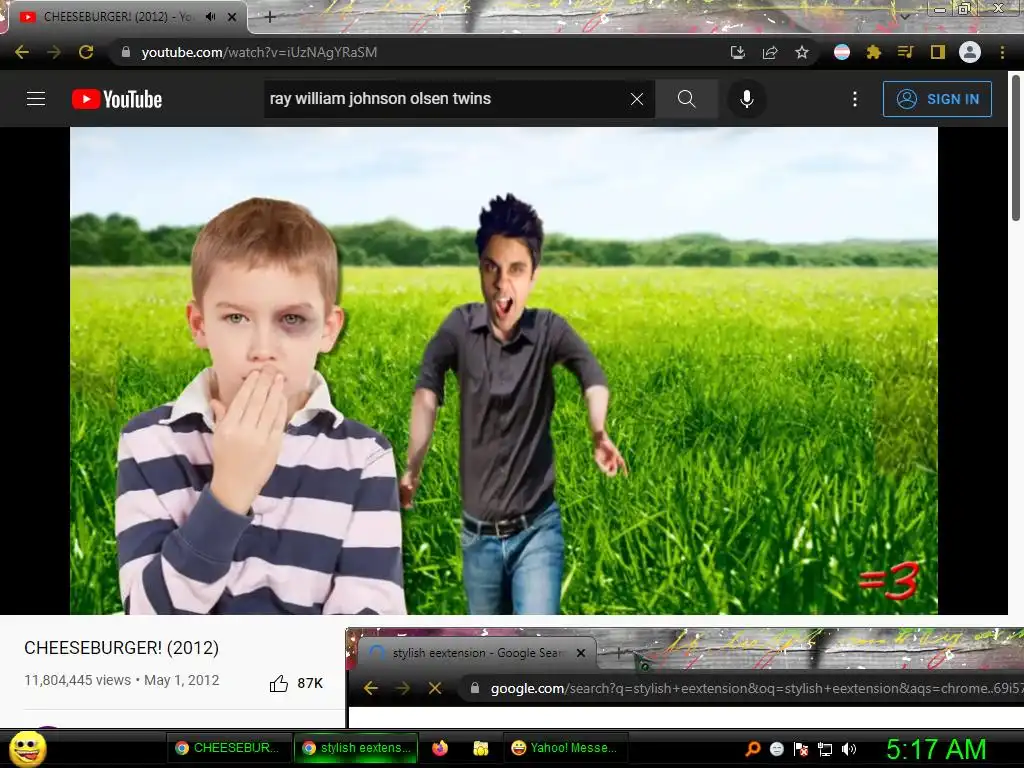This screenshot has height=768, width=1024.
Task: Mute the tab via the speaker icon
Action: coord(210,16)
